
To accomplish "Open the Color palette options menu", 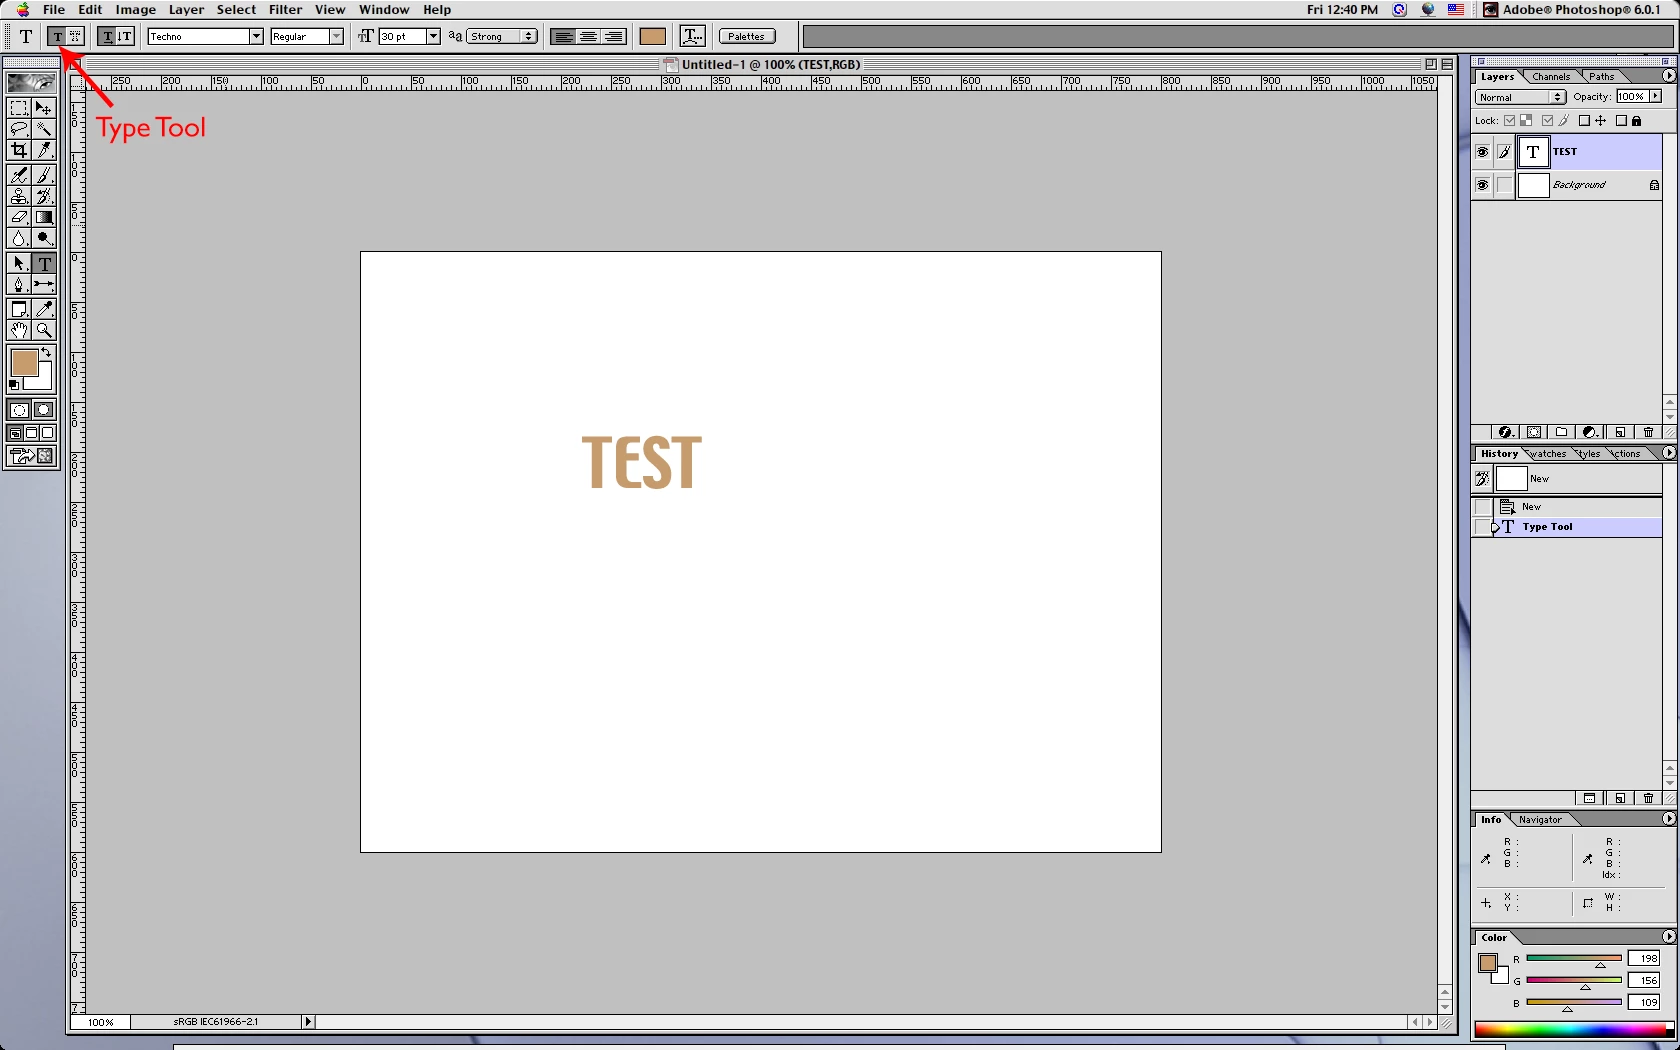I will tap(1669, 937).
